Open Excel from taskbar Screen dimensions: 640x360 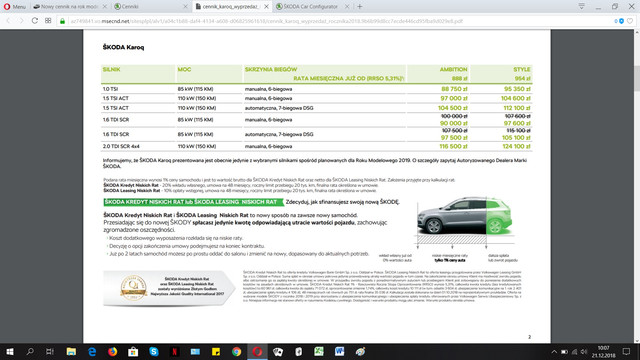[319, 351]
